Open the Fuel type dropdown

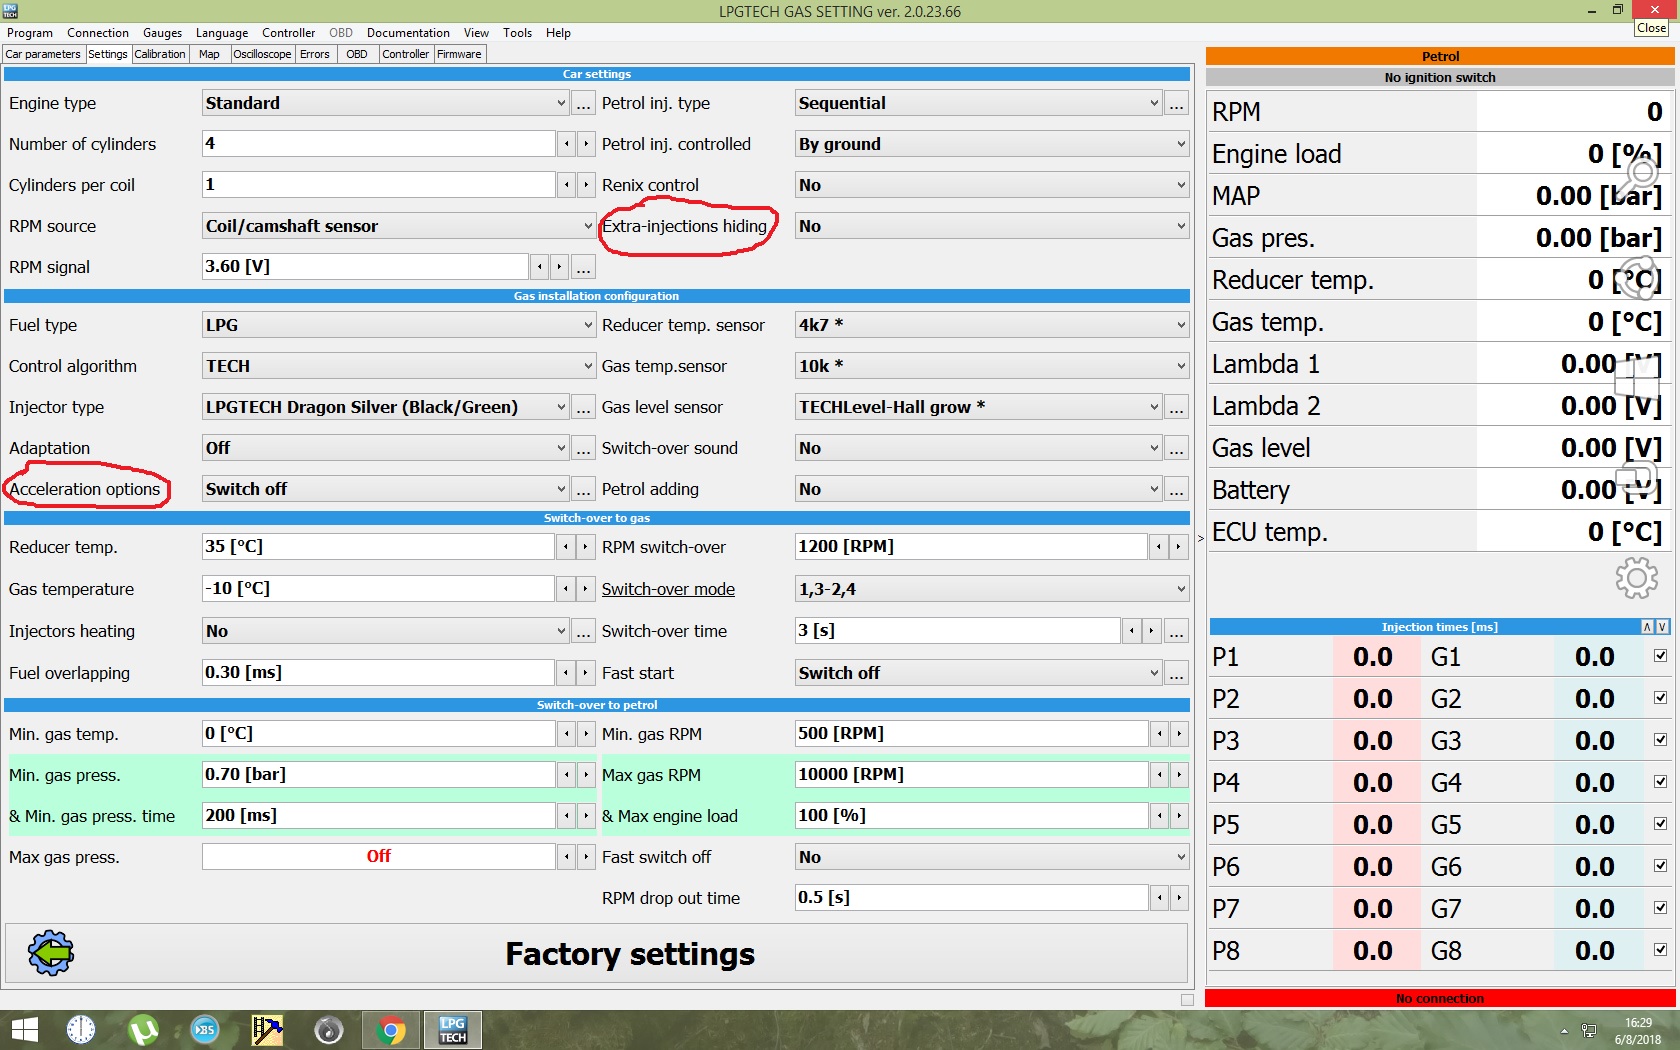pos(399,325)
